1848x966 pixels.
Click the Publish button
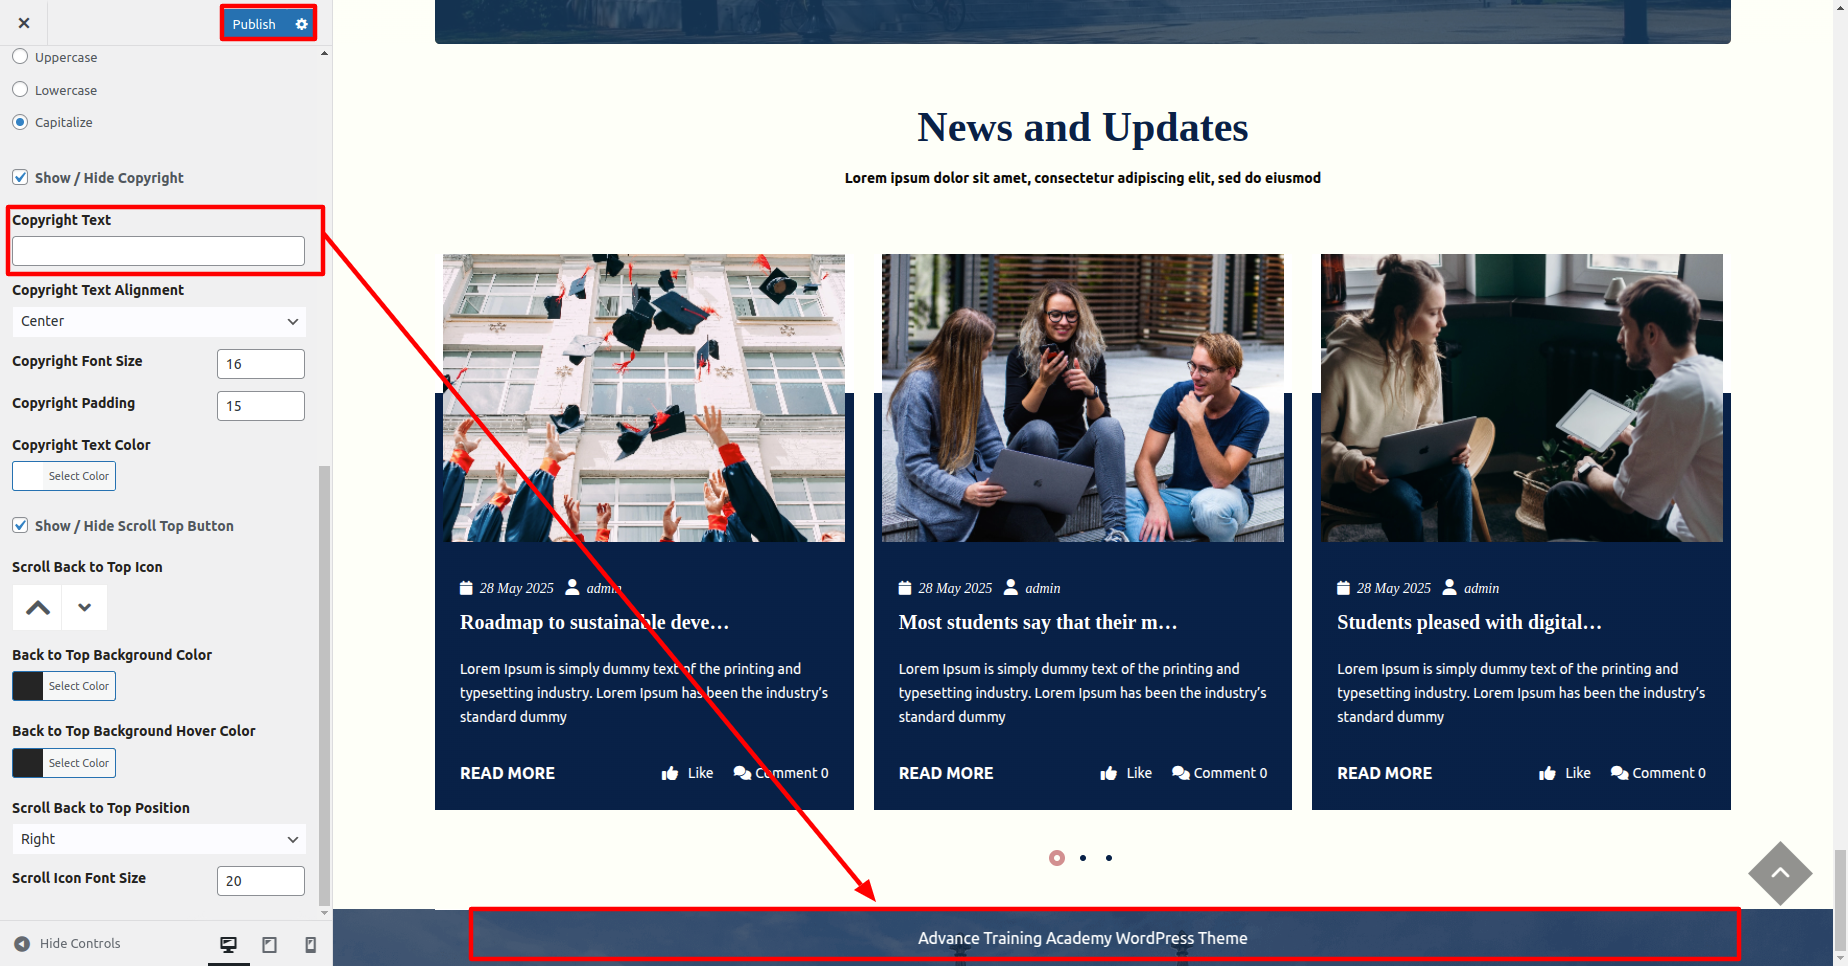pos(254,24)
